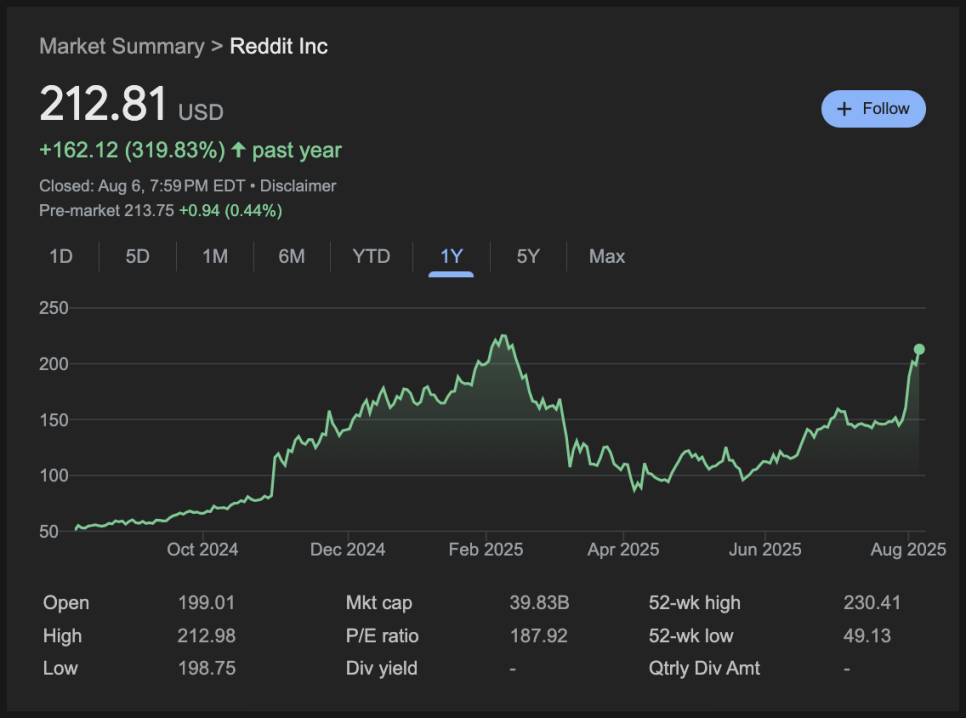Select the 5D time range tab
The width and height of the screenshot is (966, 718).
pos(137,256)
